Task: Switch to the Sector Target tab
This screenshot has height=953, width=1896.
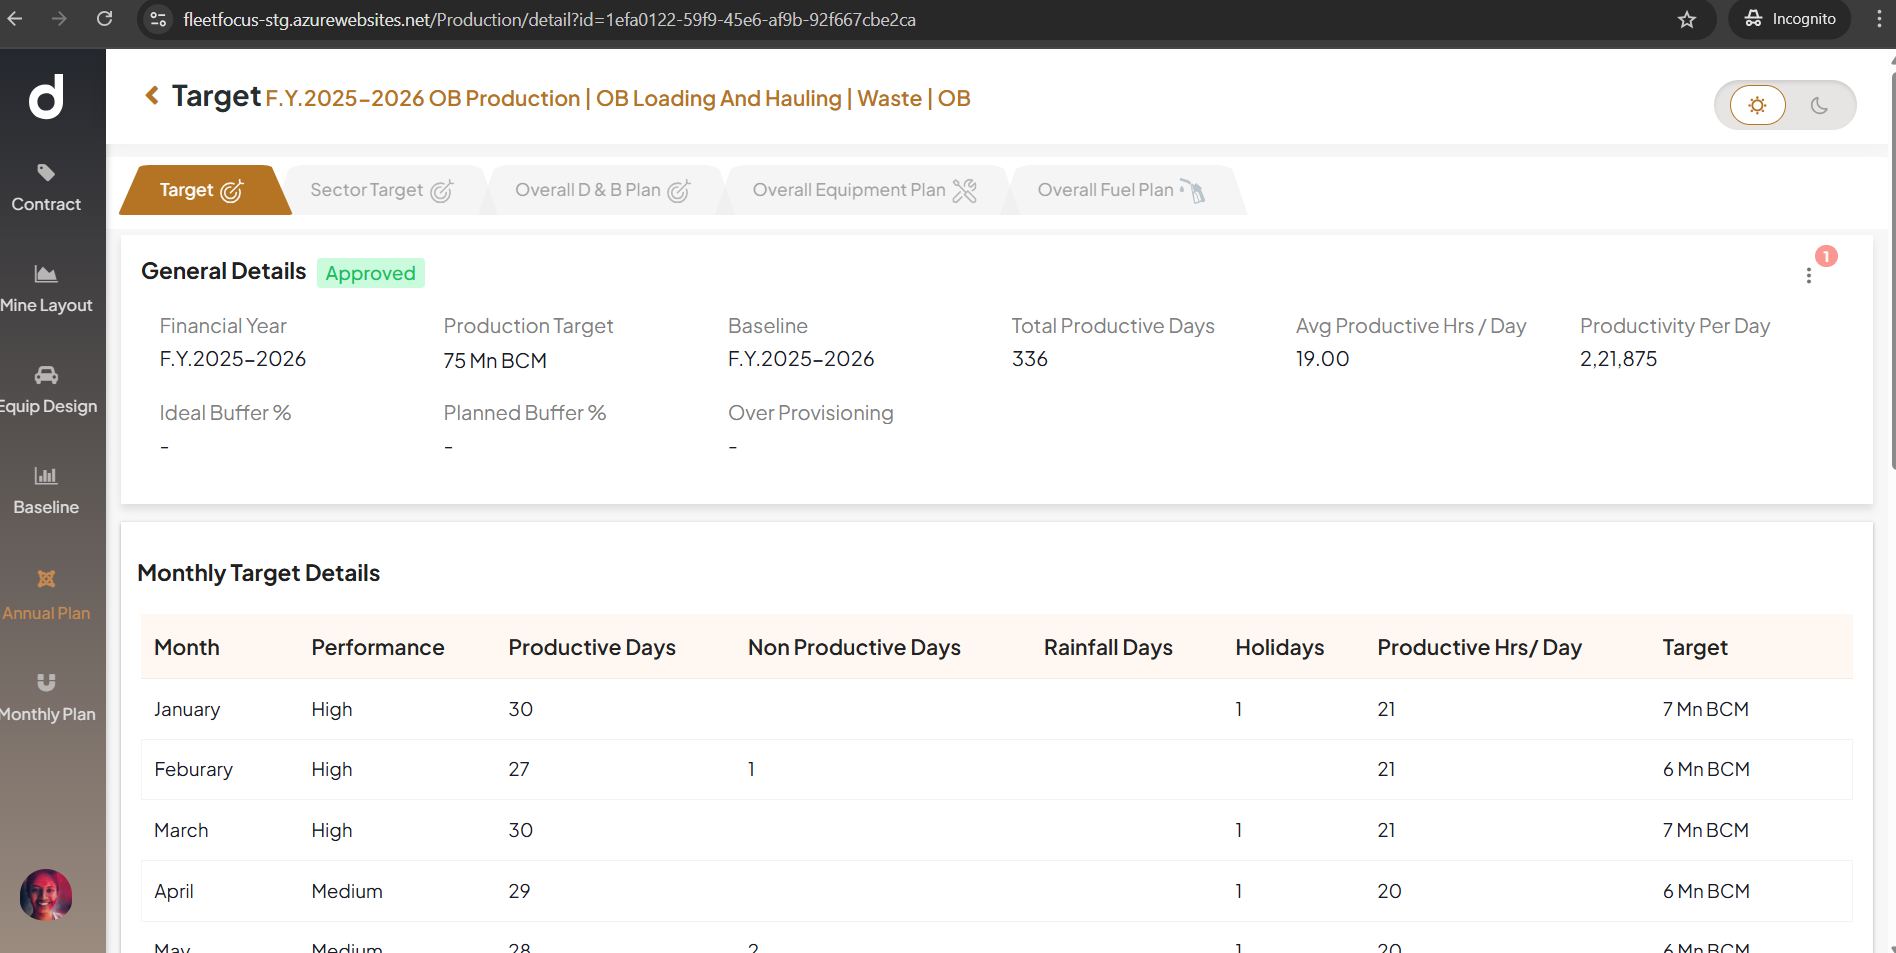Action: tap(382, 190)
